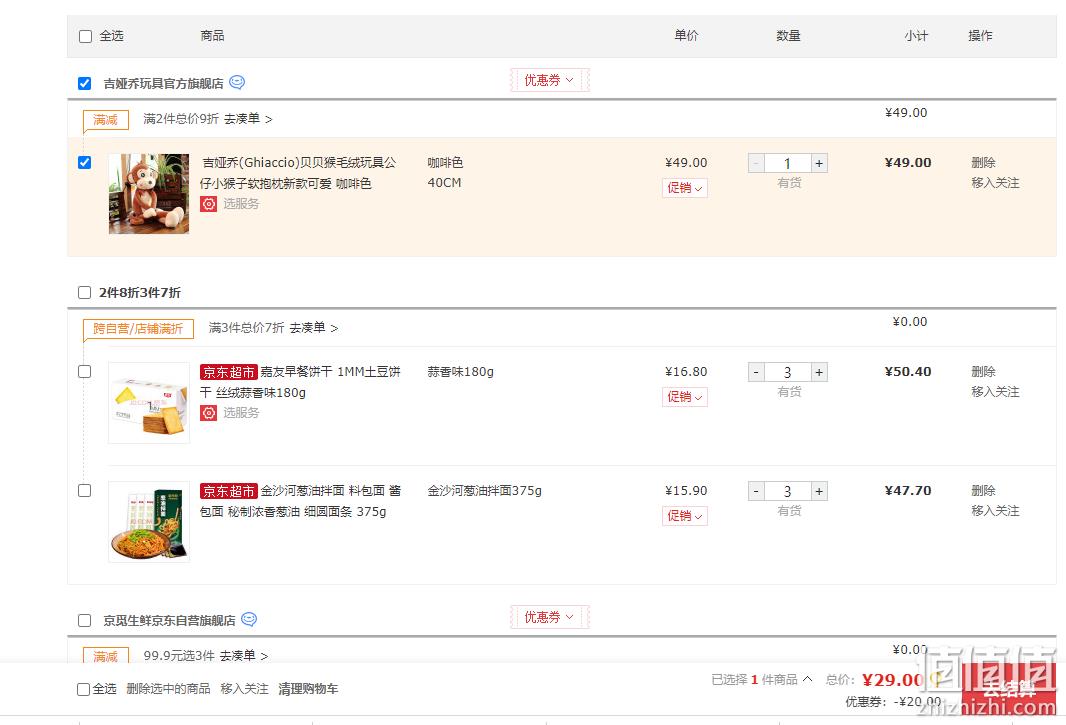Viewport: 1066px width, 725px height.
Task: Delete the 金沙河葱油拌面 item
Action: (x=983, y=490)
